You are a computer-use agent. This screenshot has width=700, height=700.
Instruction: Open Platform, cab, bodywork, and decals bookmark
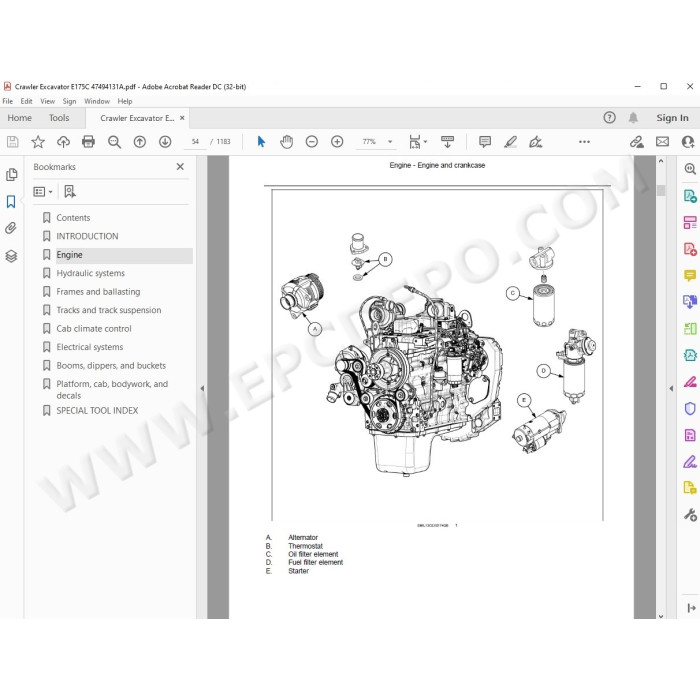click(x=112, y=390)
